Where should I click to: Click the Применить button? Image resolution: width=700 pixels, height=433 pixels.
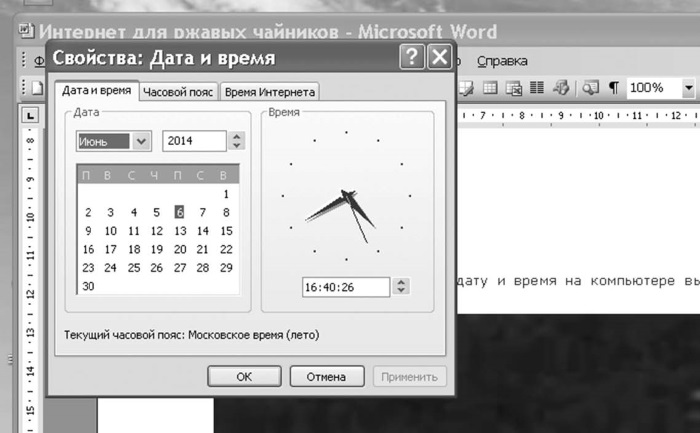coord(409,377)
